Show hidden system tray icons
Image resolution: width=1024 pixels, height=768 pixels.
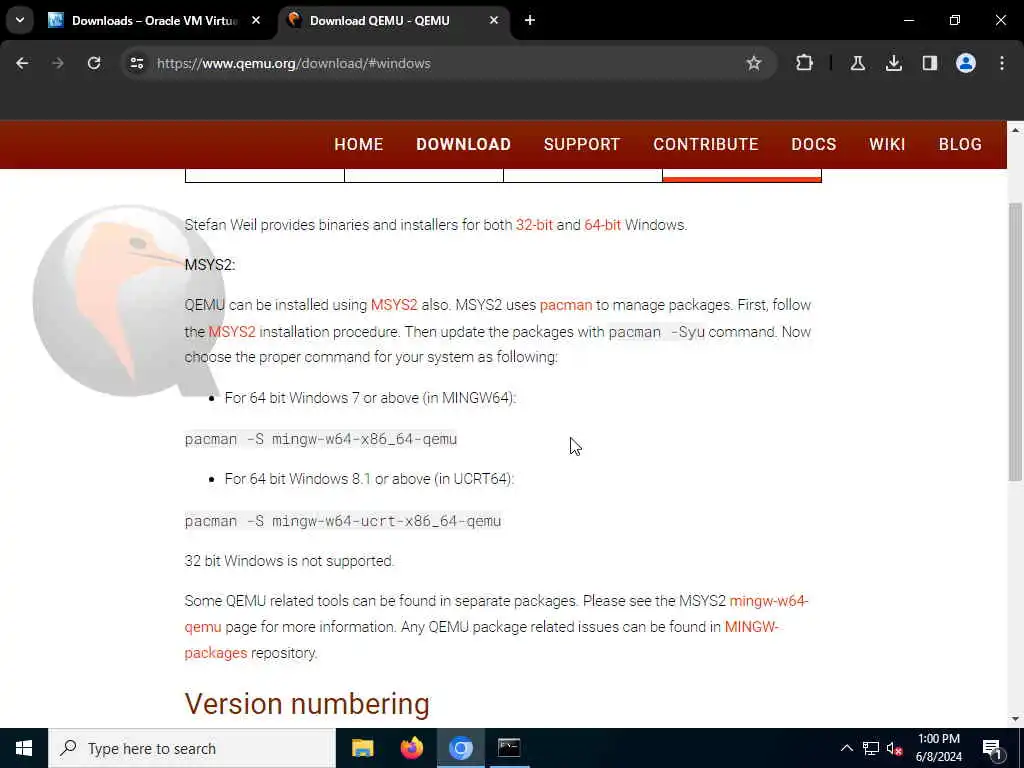click(x=846, y=748)
